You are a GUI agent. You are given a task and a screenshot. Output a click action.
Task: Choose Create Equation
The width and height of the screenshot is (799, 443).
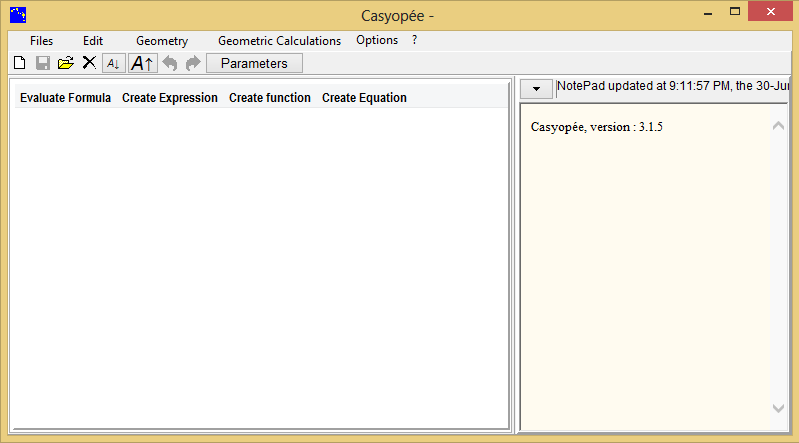tap(364, 98)
